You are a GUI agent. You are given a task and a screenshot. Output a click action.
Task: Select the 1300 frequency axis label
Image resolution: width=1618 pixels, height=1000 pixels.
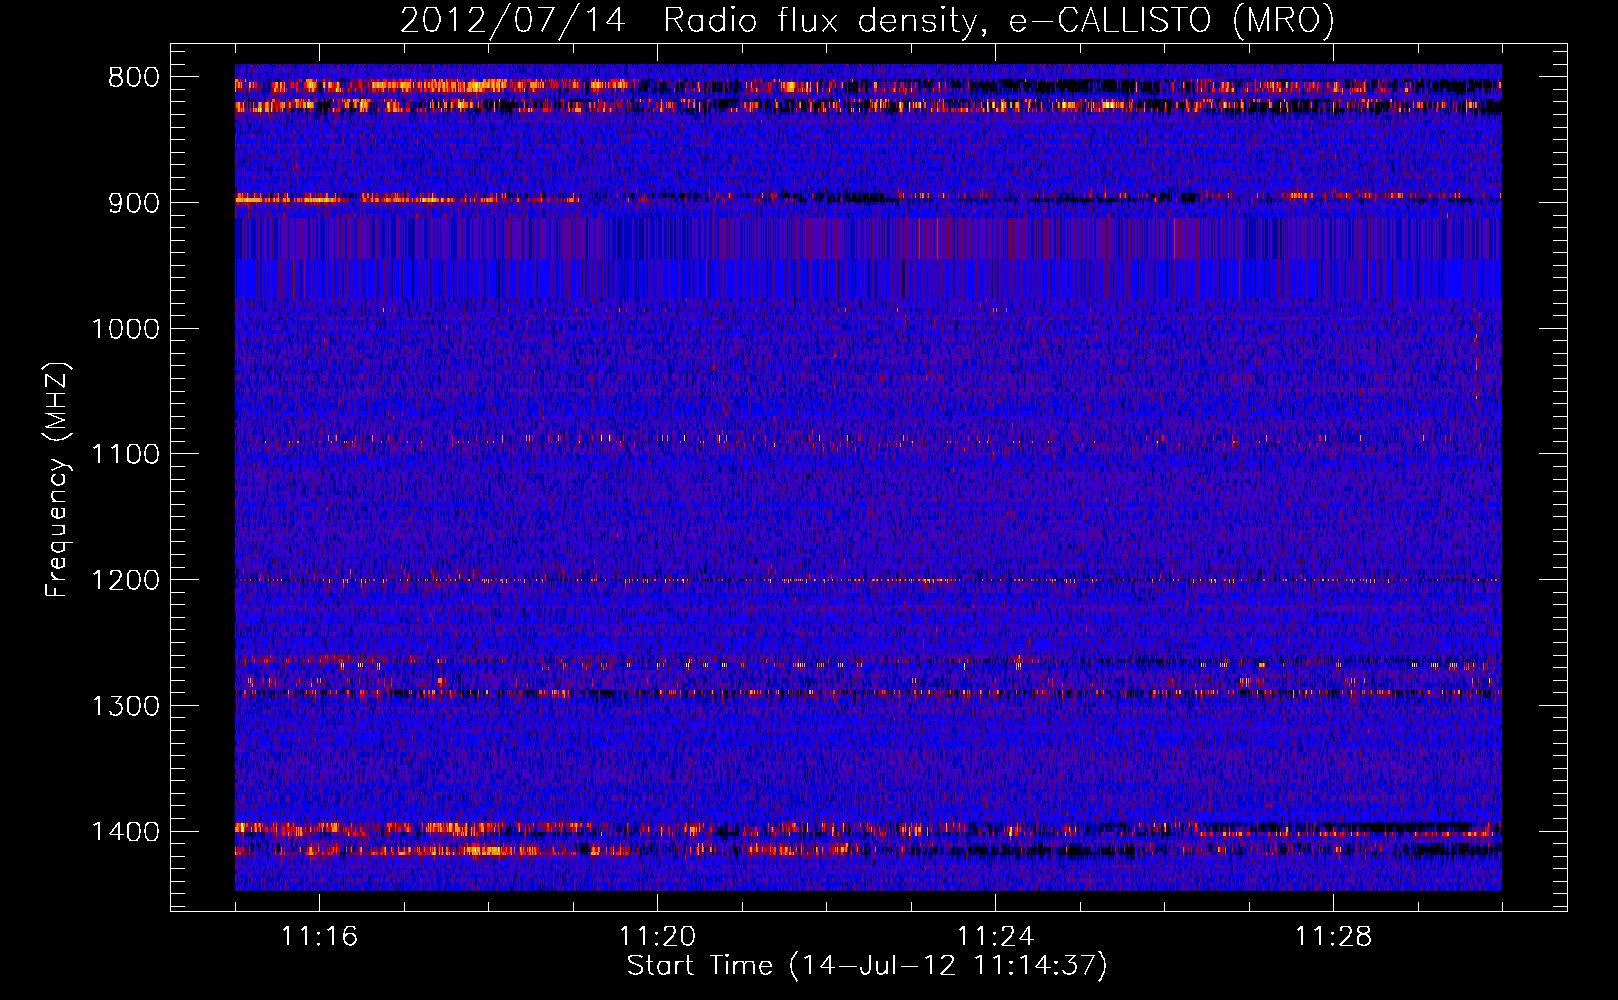(x=125, y=706)
